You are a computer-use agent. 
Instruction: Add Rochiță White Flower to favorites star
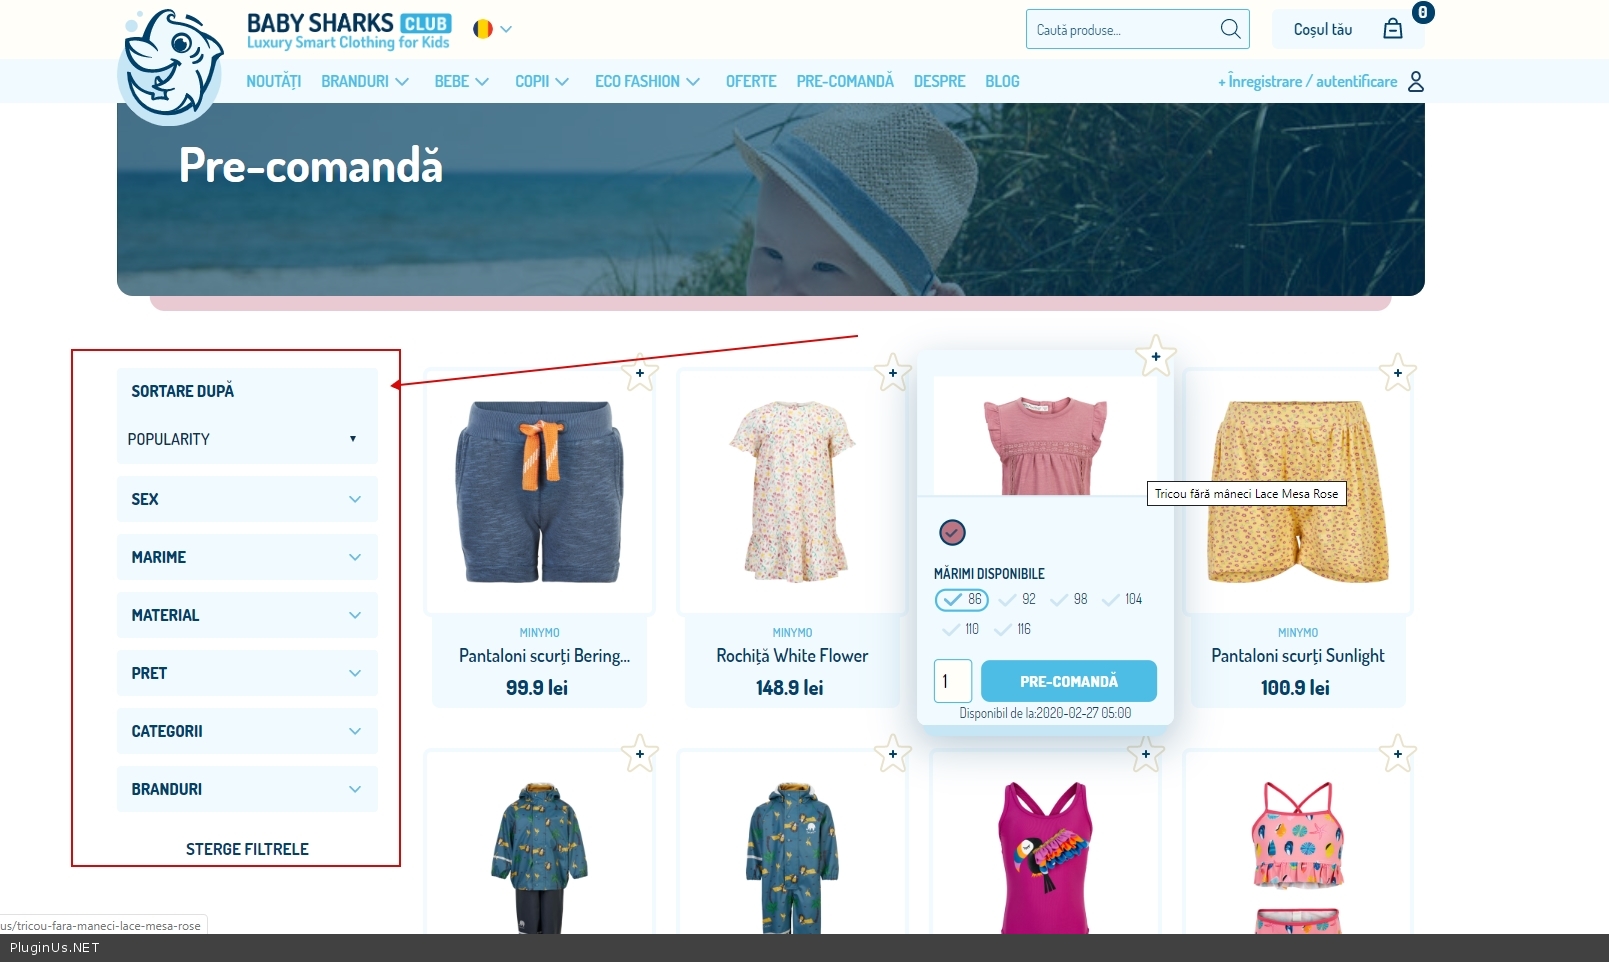pyautogui.click(x=893, y=373)
